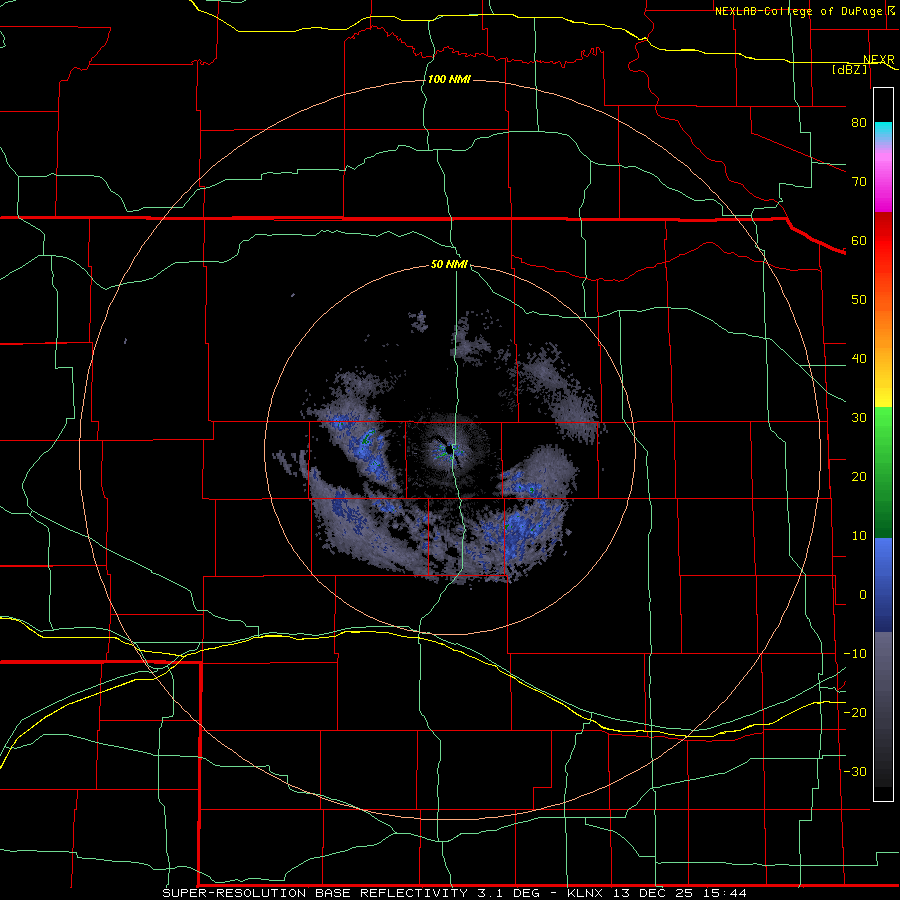Click the 80 dBZ scale value
Screen dimensions: 900x900
pos(859,122)
